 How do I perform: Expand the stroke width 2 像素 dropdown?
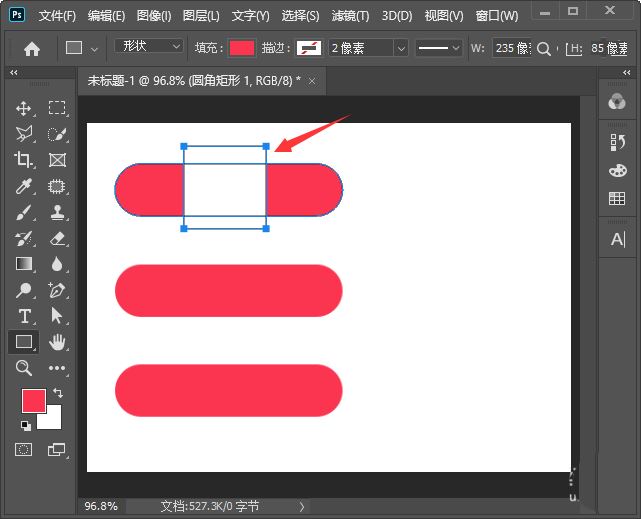tap(401, 49)
